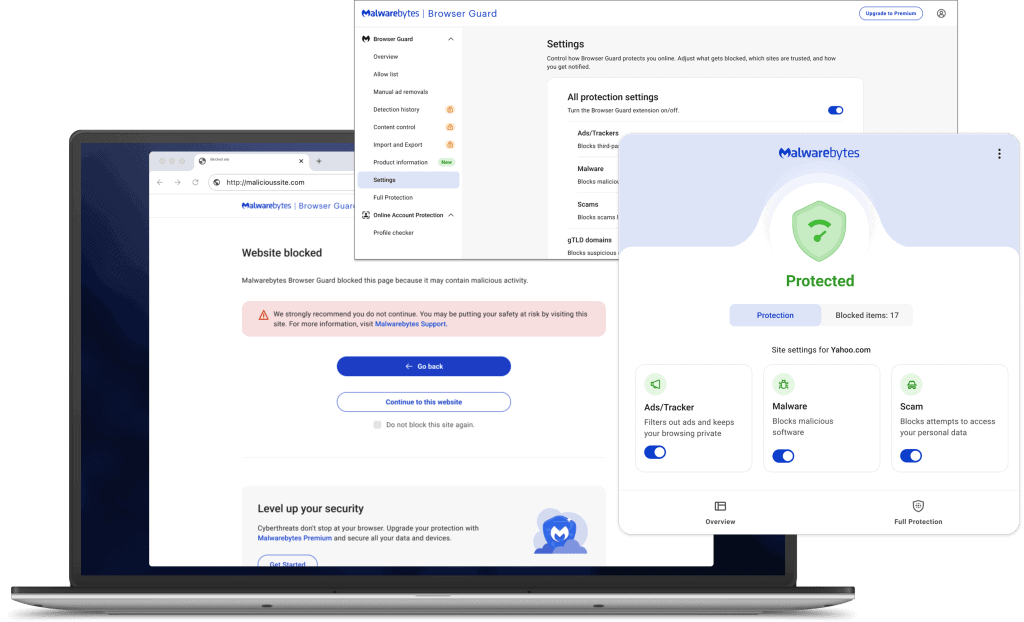The width and height of the screenshot is (1024, 622).
Task: Open a new browser tab with plus icon
Action: (319, 161)
